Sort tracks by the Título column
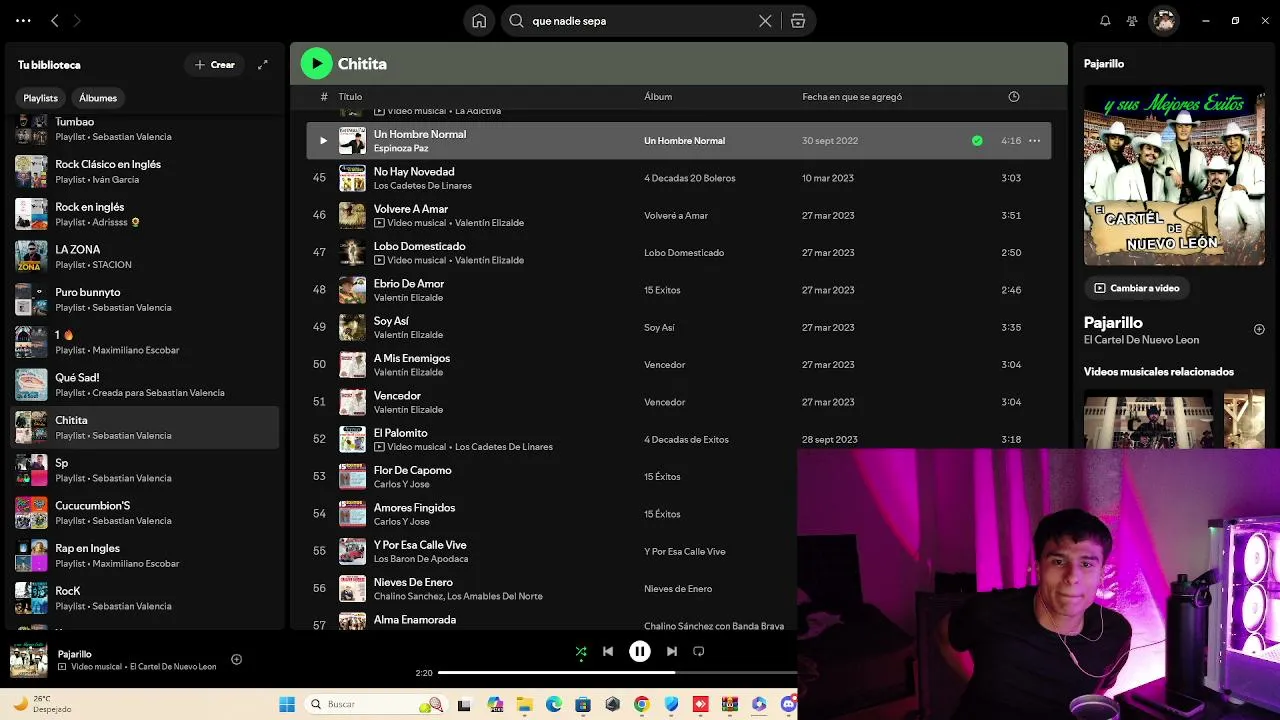This screenshot has width=1280, height=720. (350, 97)
